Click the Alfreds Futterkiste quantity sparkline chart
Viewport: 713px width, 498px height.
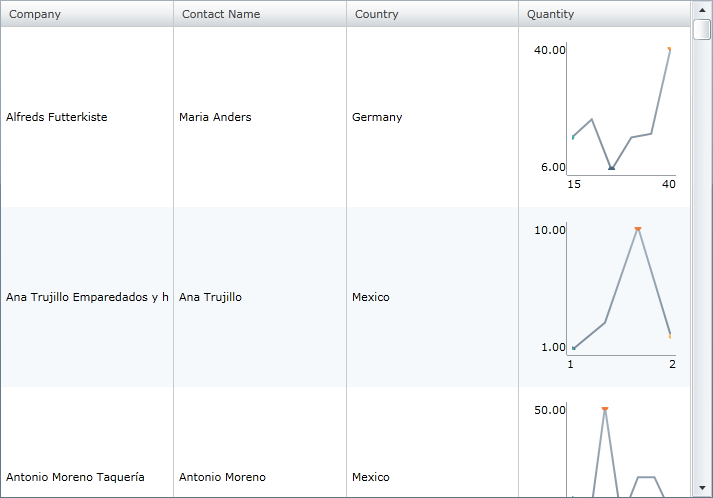click(x=620, y=110)
